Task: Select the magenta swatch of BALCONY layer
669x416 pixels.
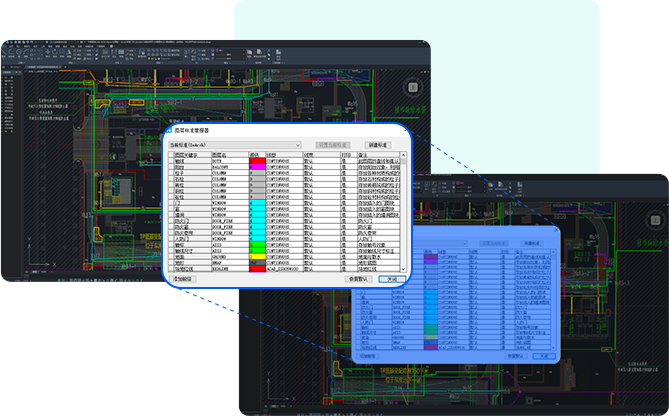Action: click(257, 168)
